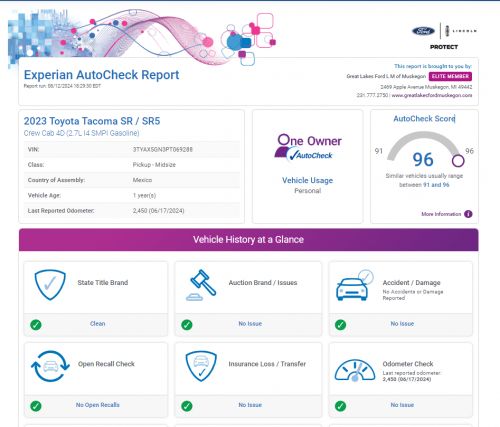Screen dimensions: 500x427
Task: Click the Last Reported Odometer value in details table
Action: pos(158,211)
